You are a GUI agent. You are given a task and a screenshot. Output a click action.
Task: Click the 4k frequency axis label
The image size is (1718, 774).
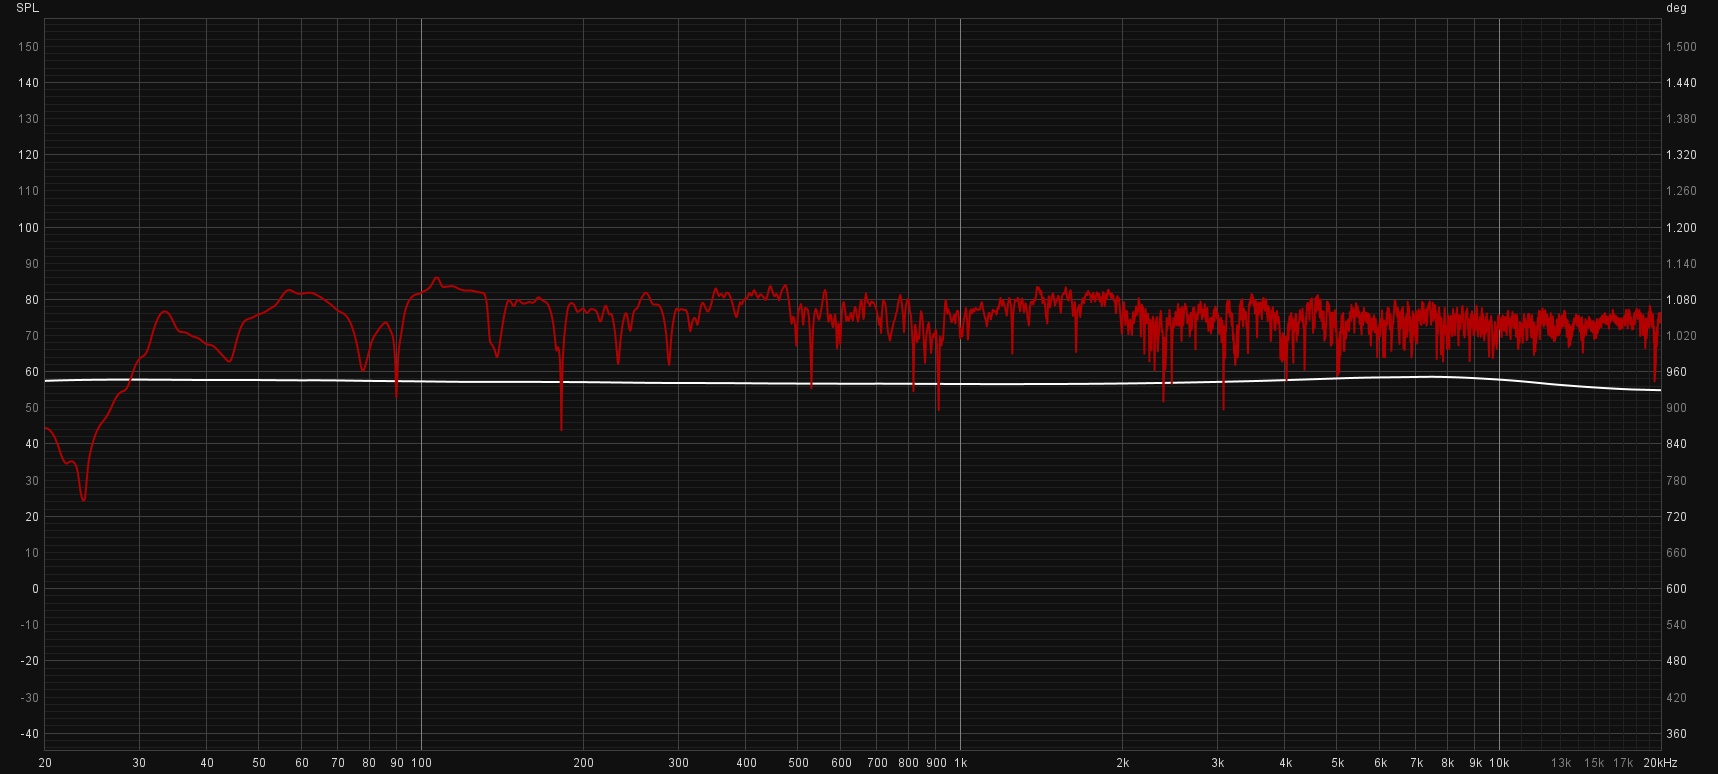(x=1285, y=763)
